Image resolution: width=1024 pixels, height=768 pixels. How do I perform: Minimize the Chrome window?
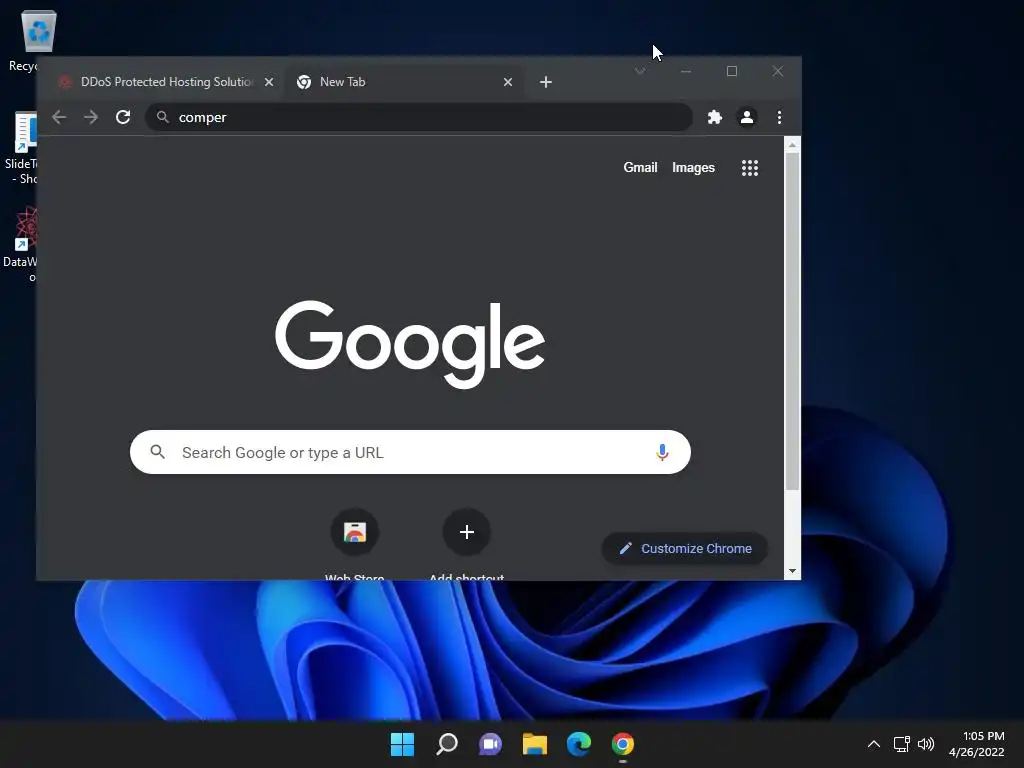(x=686, y=71)
